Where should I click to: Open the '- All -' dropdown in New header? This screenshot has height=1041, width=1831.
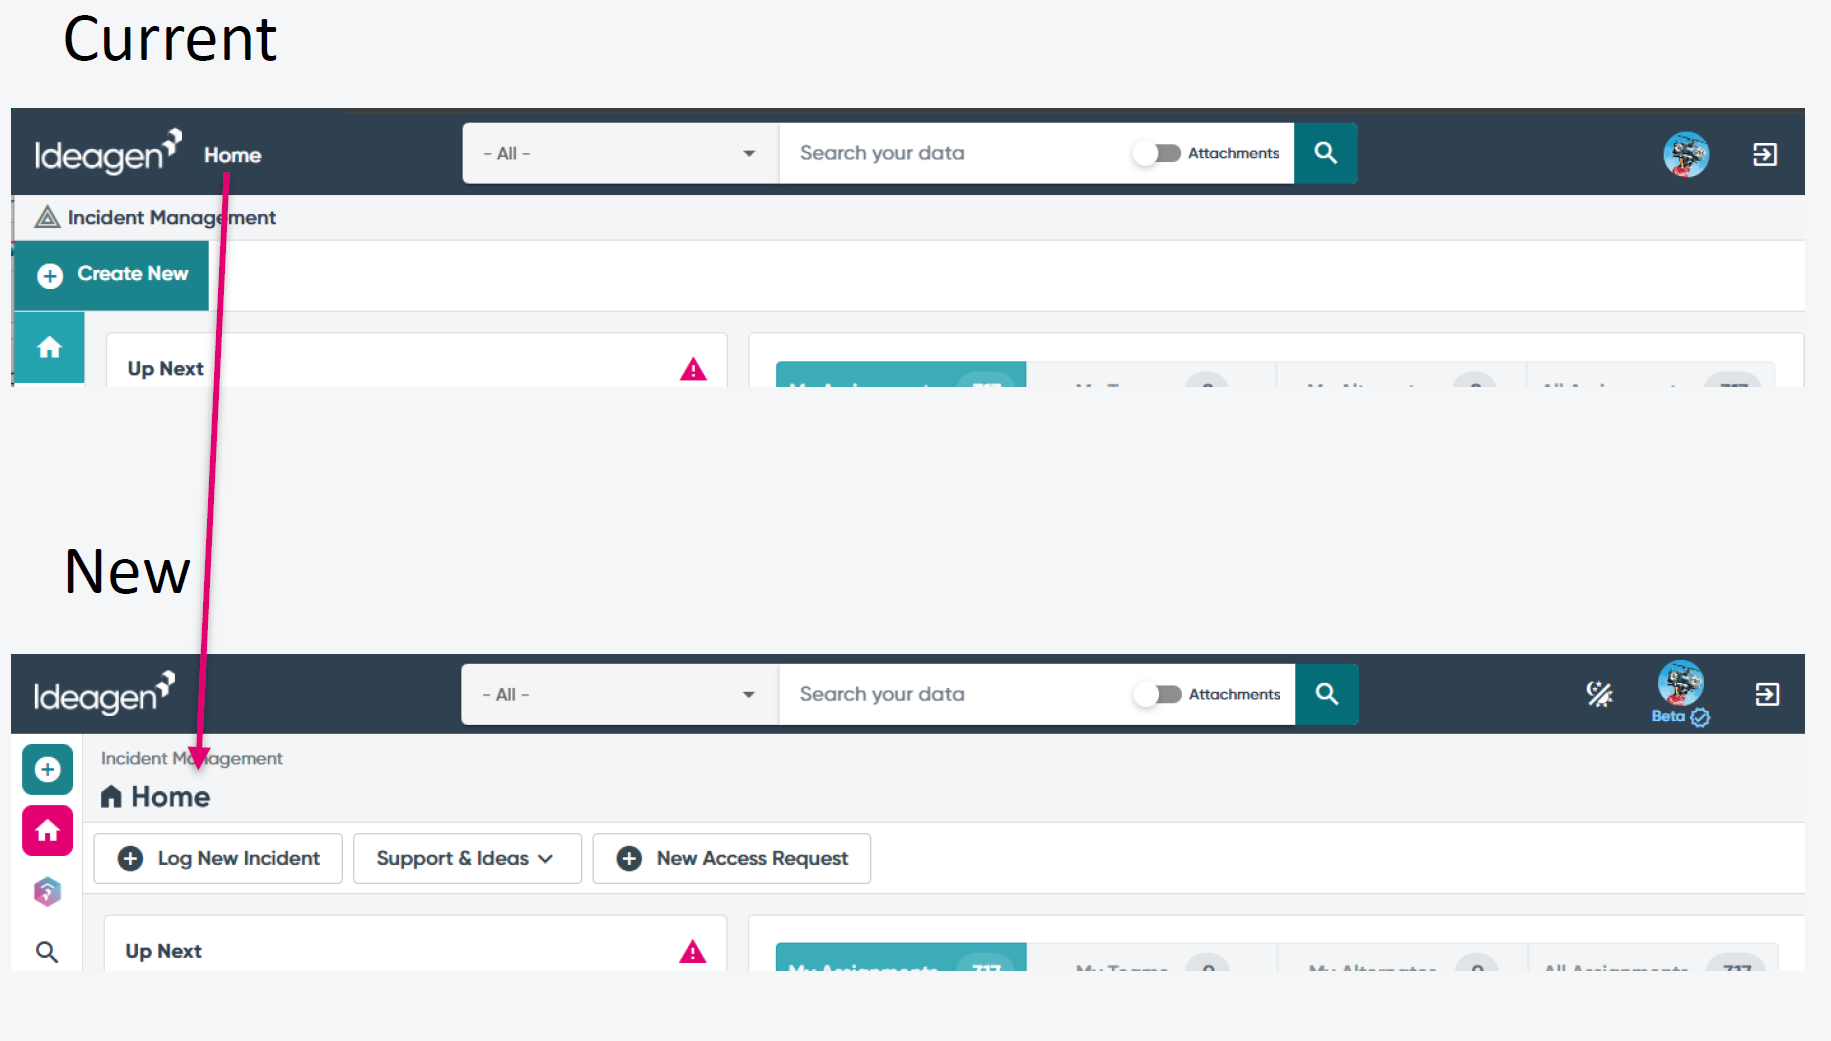click(x=619, y=694)
